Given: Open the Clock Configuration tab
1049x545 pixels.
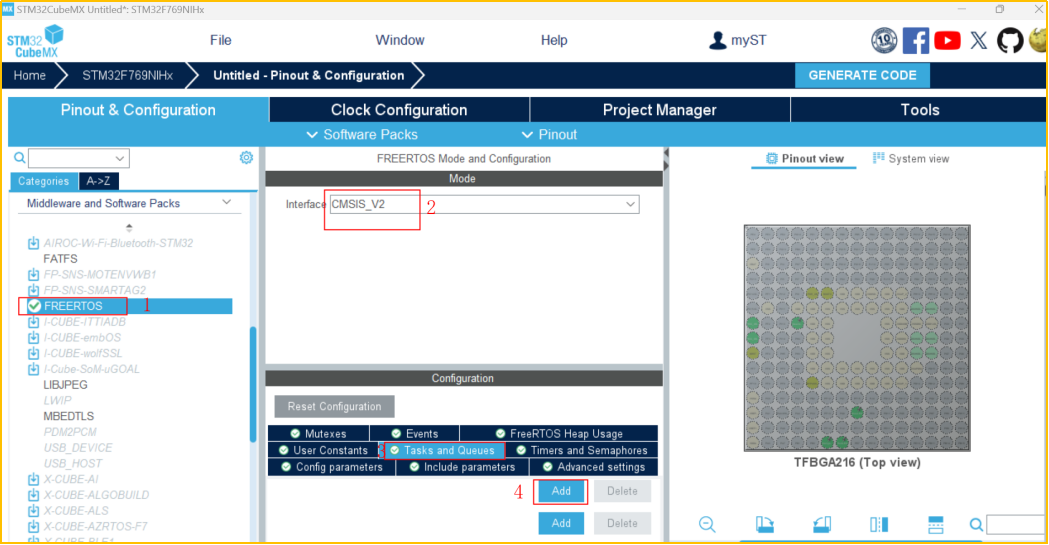Looking at the screenshot, I should [x=399, y=110].
